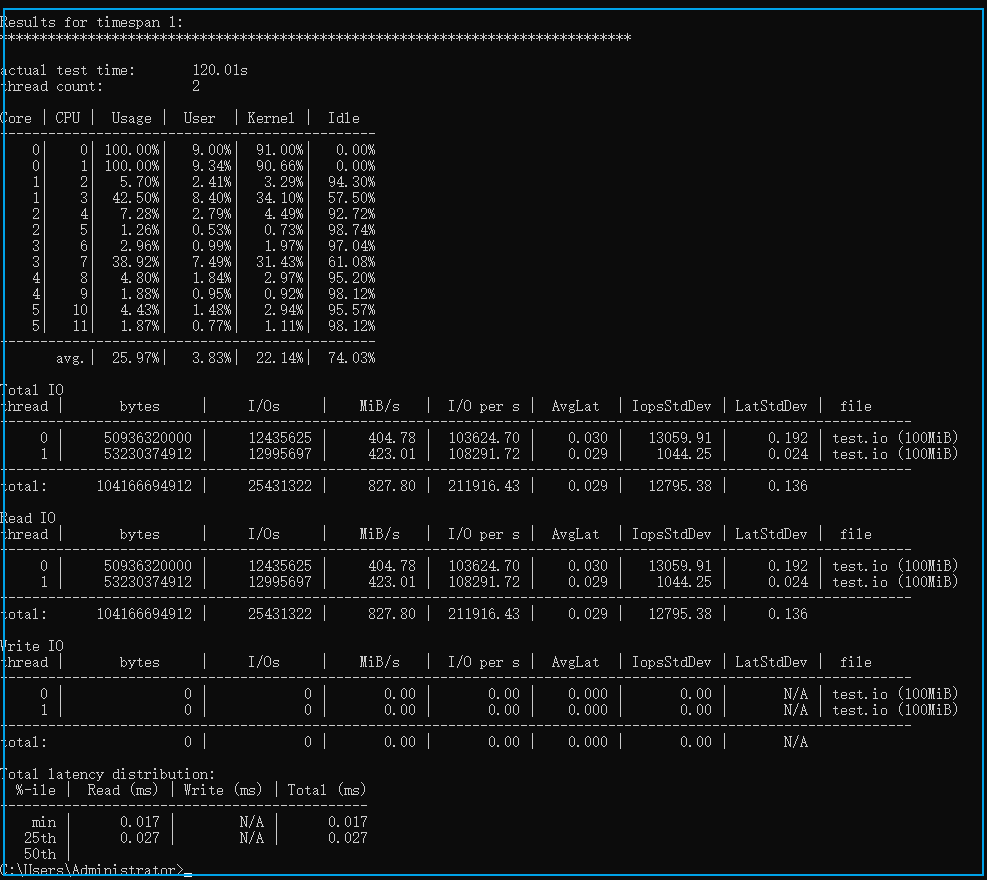
Task: Click the "User" column header in CPU table
Action: (199, 118)
